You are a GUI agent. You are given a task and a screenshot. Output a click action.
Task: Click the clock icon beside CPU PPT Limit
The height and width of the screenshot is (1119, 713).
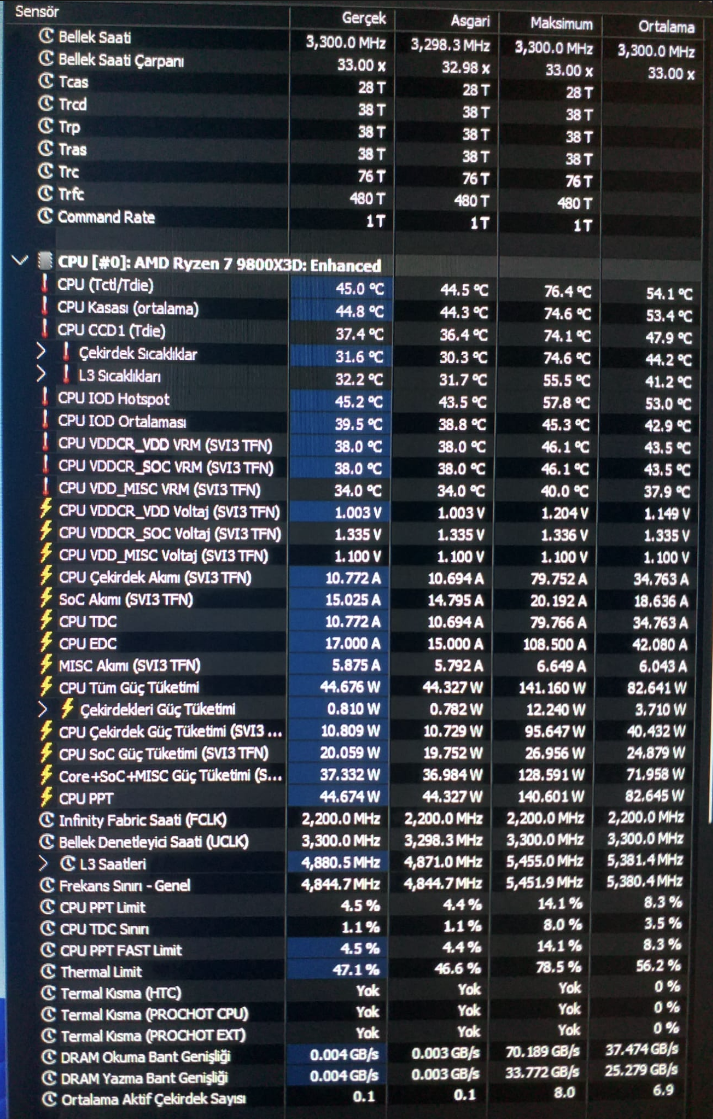tap(48, 907)
